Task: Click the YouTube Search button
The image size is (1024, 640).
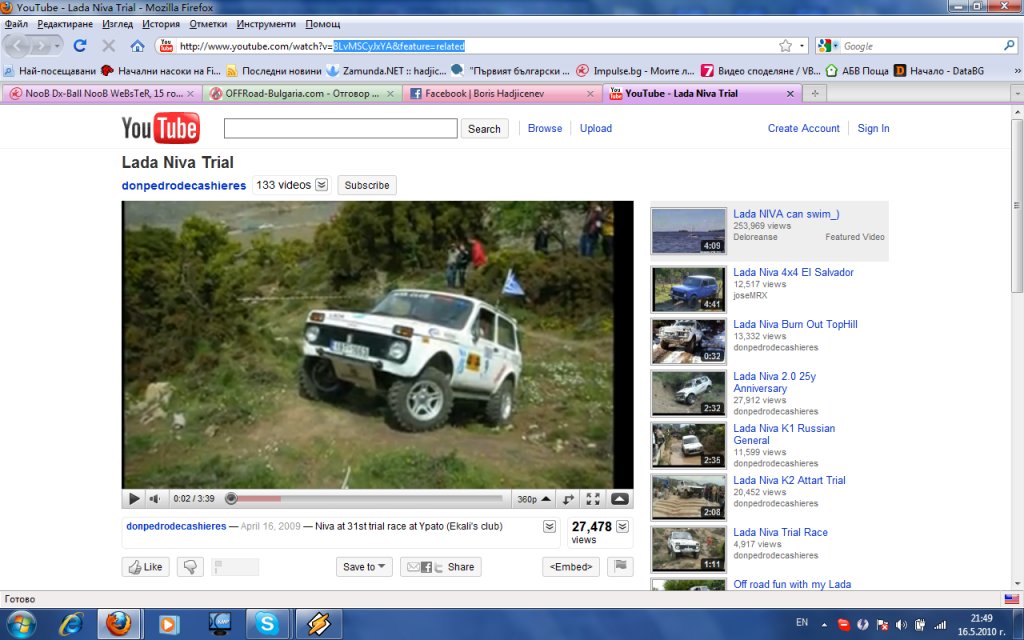Action: tap(484, 129)
